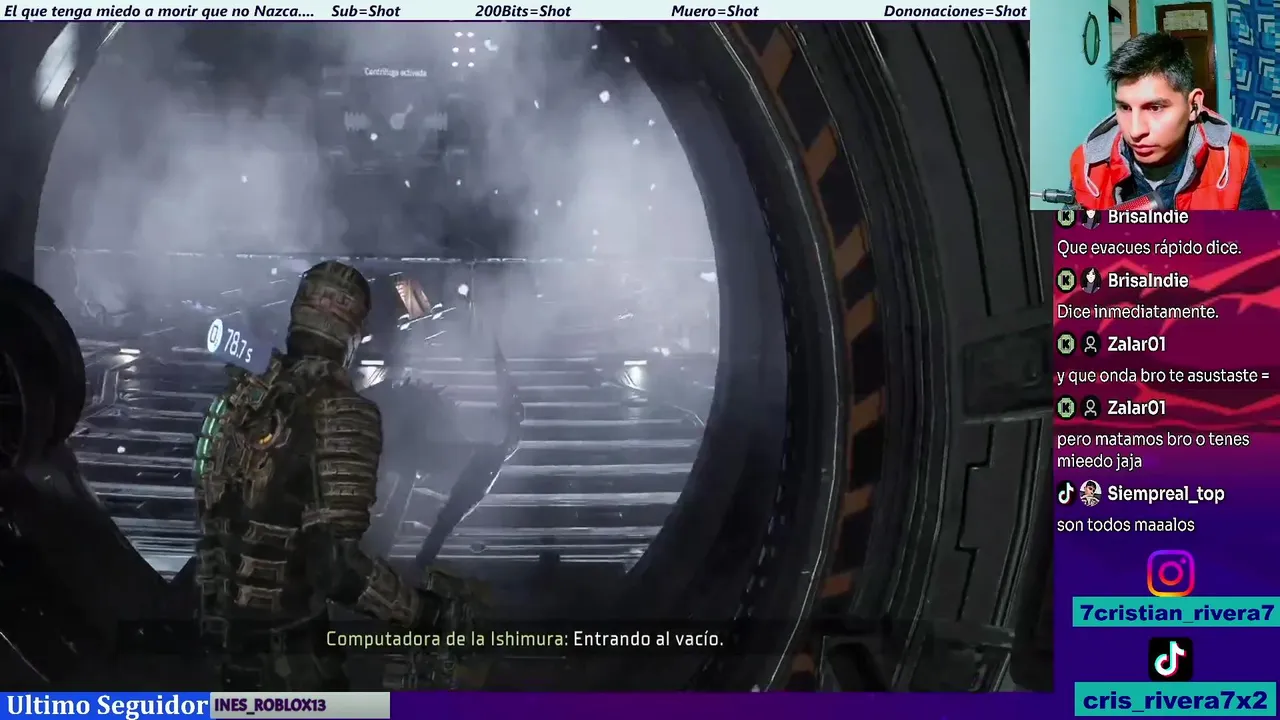The height and width of the screenshot is (720, 1280).
Task: Click Kick badge above 'pero matamos bro' message
Action: (x=1066, y=408)
